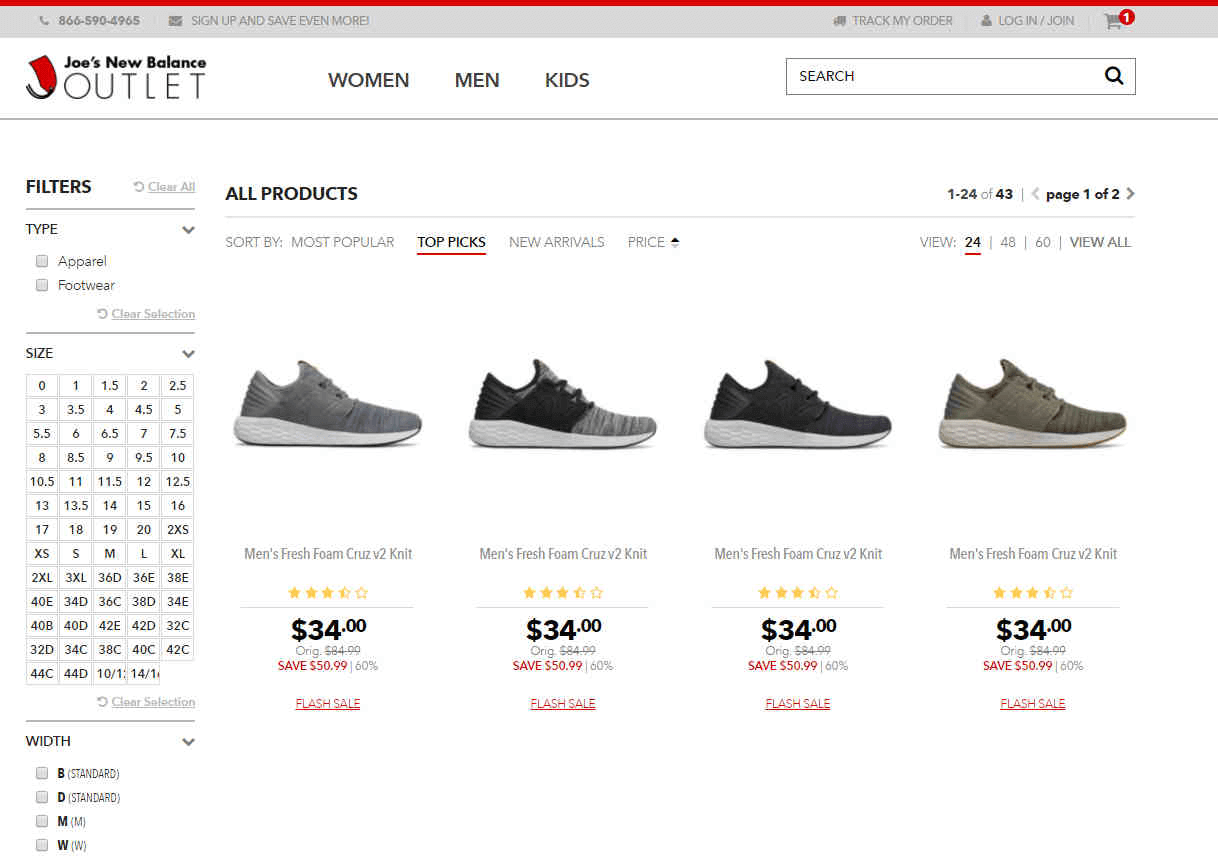
Task: Click Sign Up and Save Even More
Action: [269, 20]
